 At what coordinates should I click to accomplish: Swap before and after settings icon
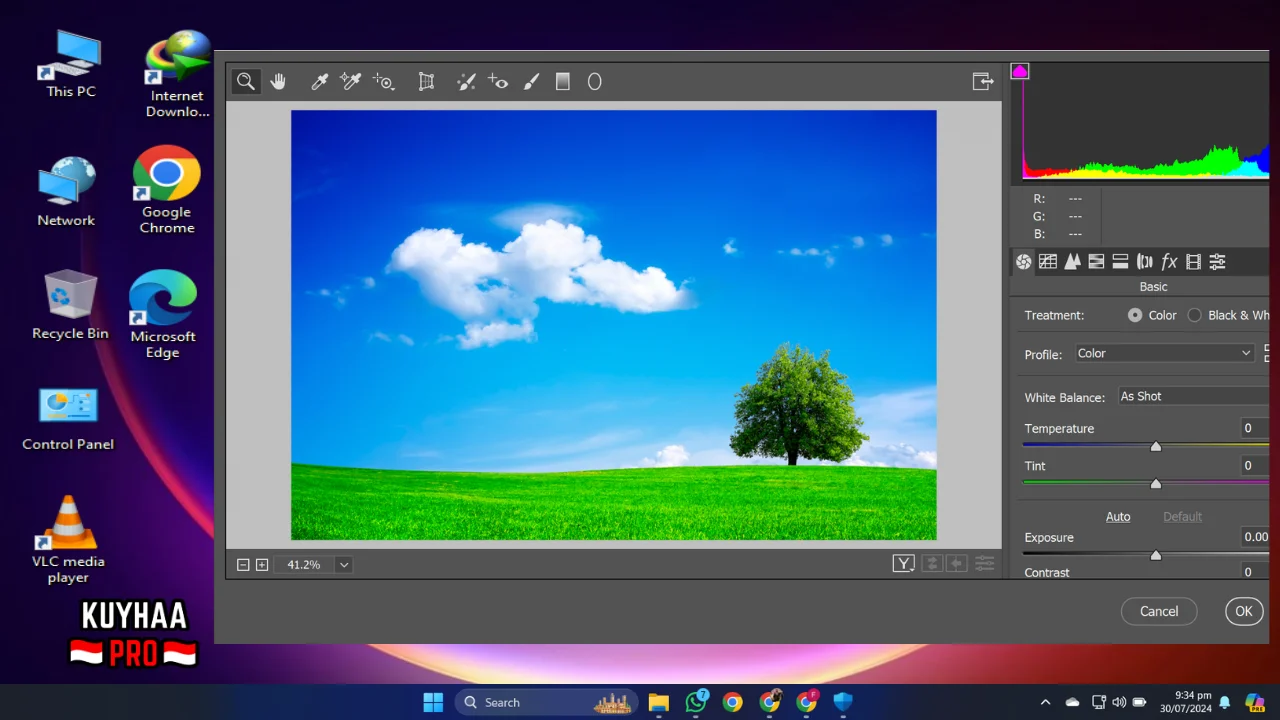932,564
